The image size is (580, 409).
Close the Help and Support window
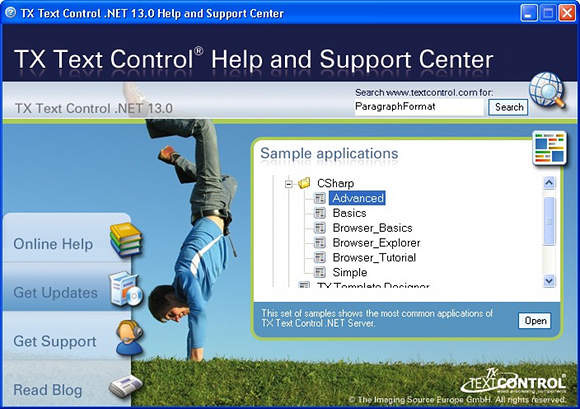point(567,13)
